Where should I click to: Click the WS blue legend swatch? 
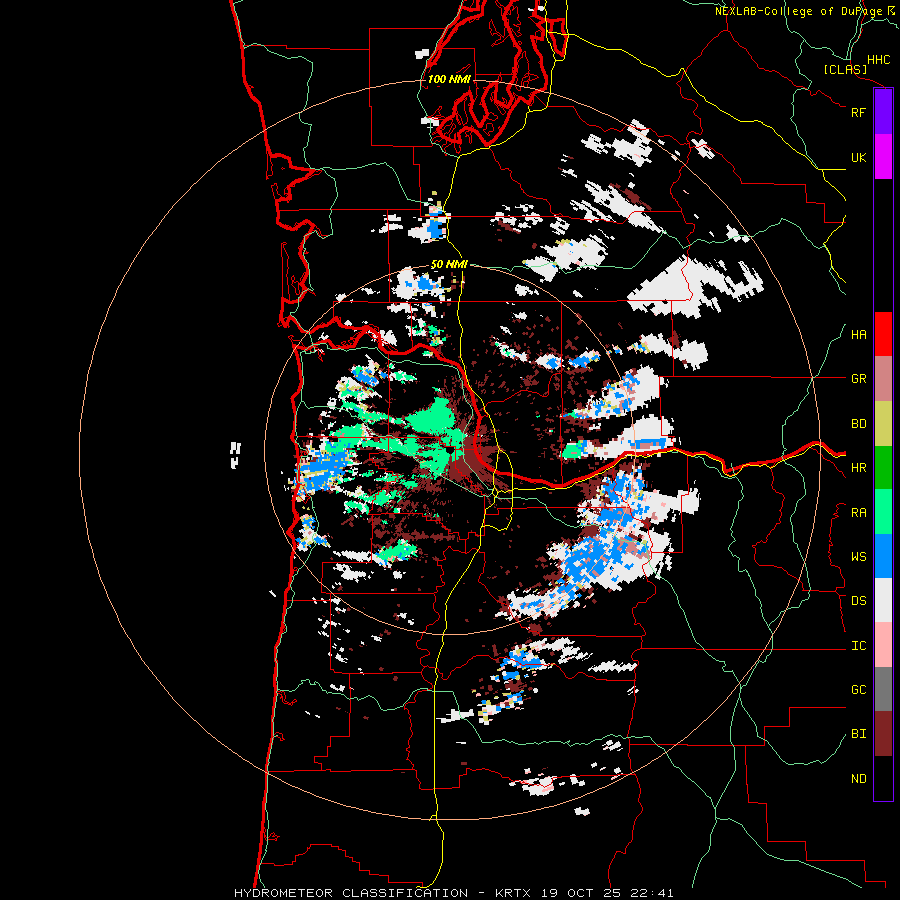coord(883,556)
